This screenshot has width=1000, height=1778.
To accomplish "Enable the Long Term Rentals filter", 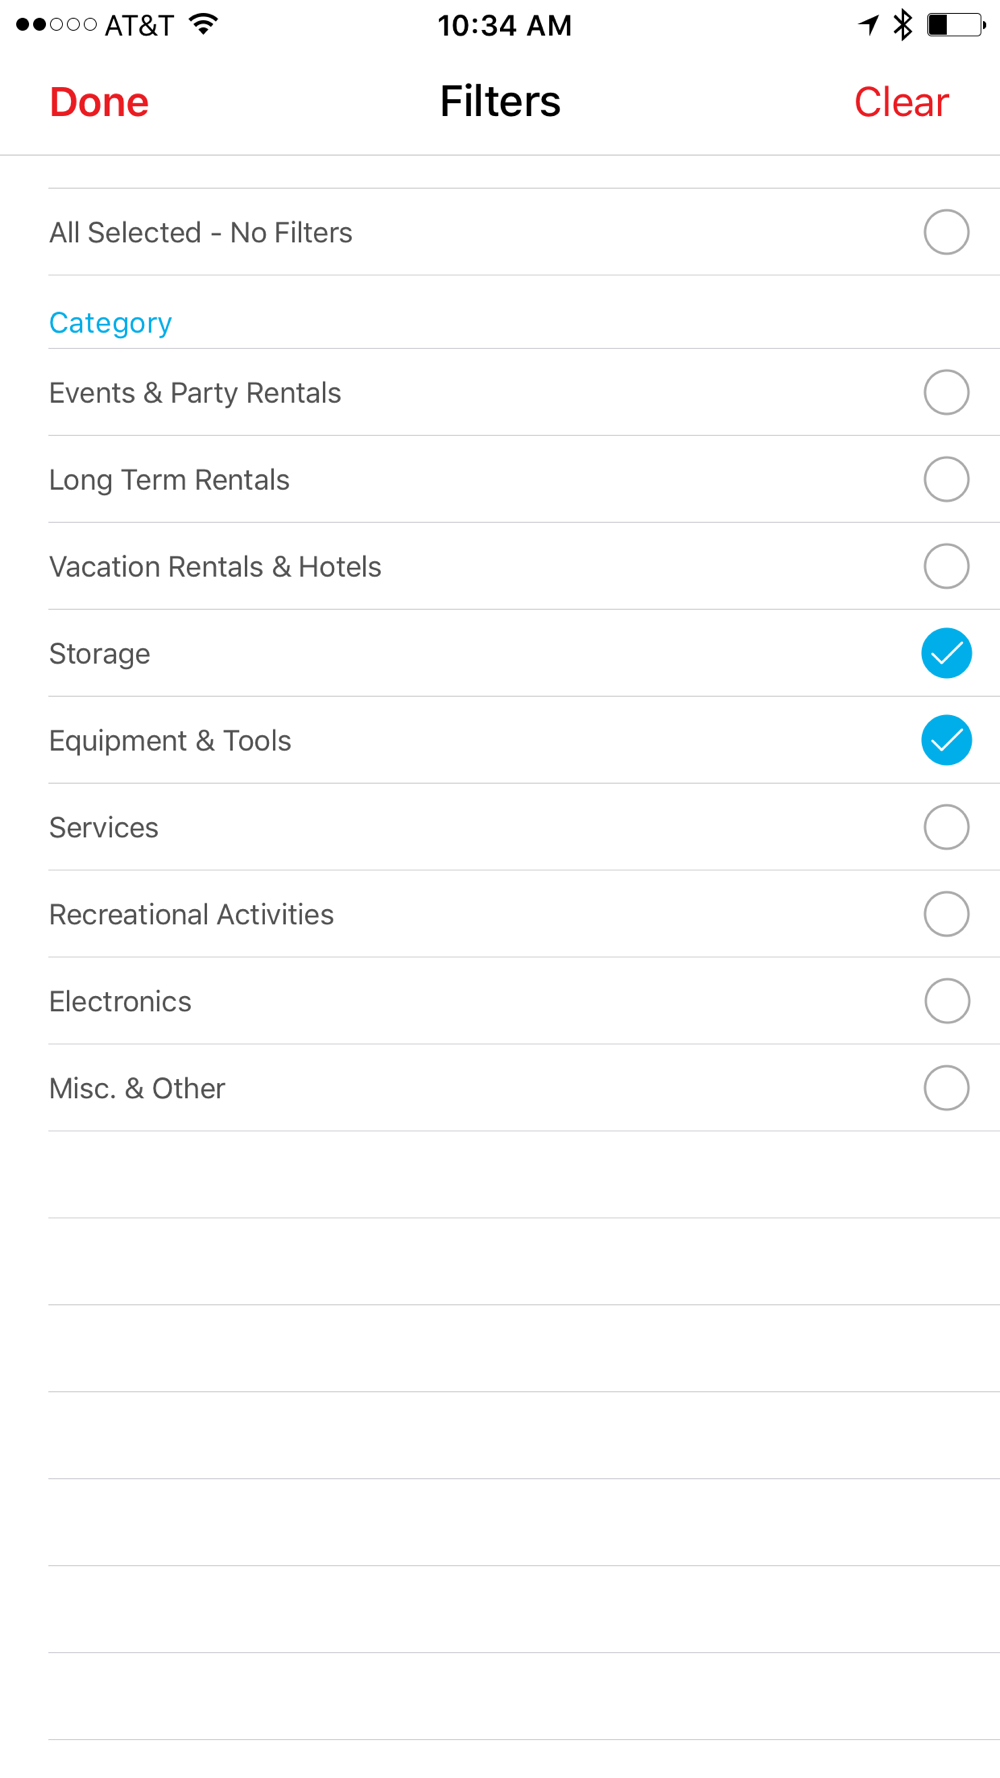I will pos(946,479).
